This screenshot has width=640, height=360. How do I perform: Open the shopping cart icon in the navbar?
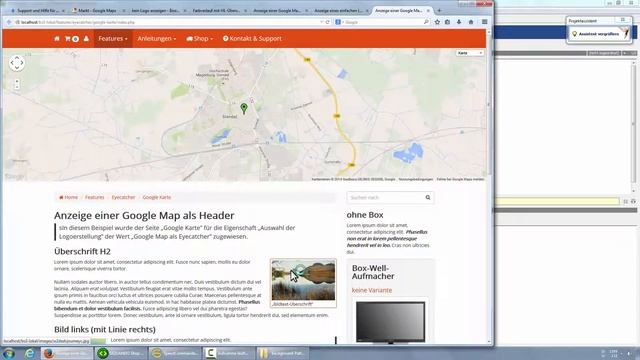(71, 38)
